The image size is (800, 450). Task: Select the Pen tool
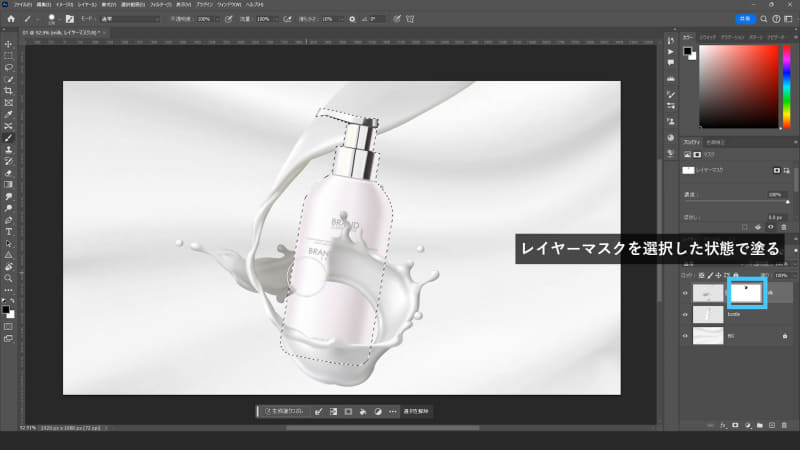tap(8, 220)
